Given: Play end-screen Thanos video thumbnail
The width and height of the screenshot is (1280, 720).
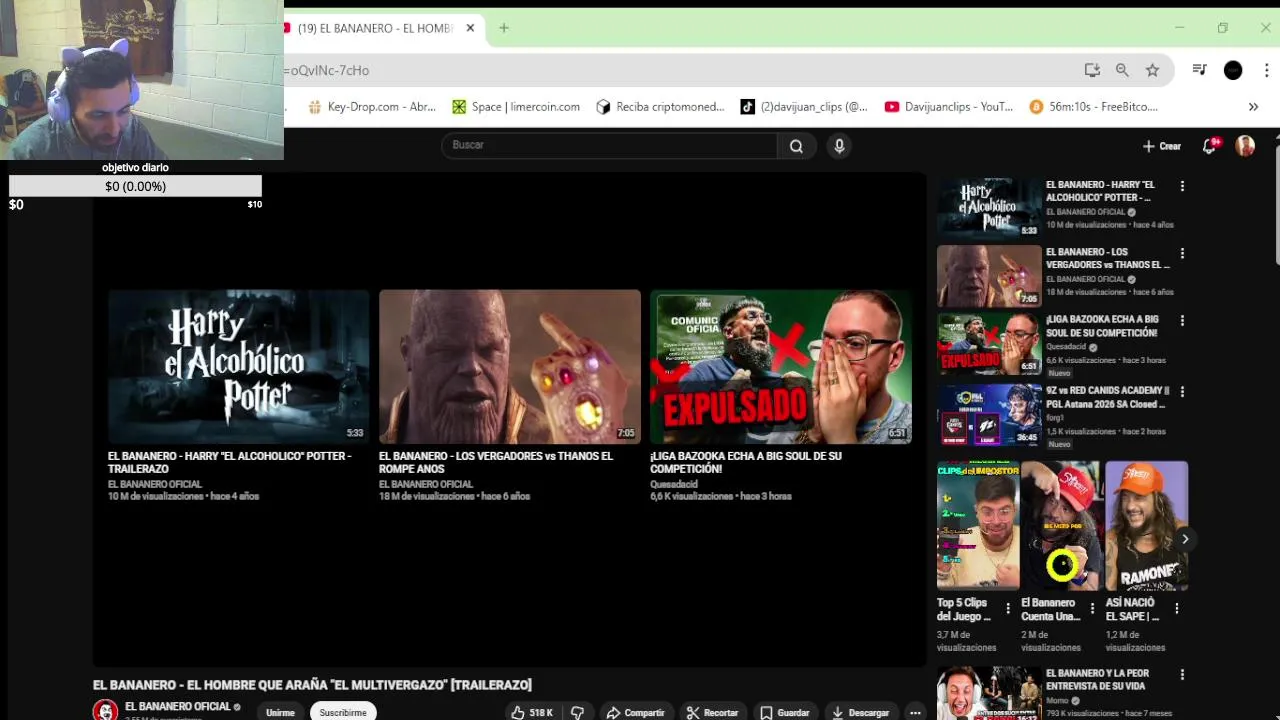Looking at the screenshot, I should click(x=509, y=366).
